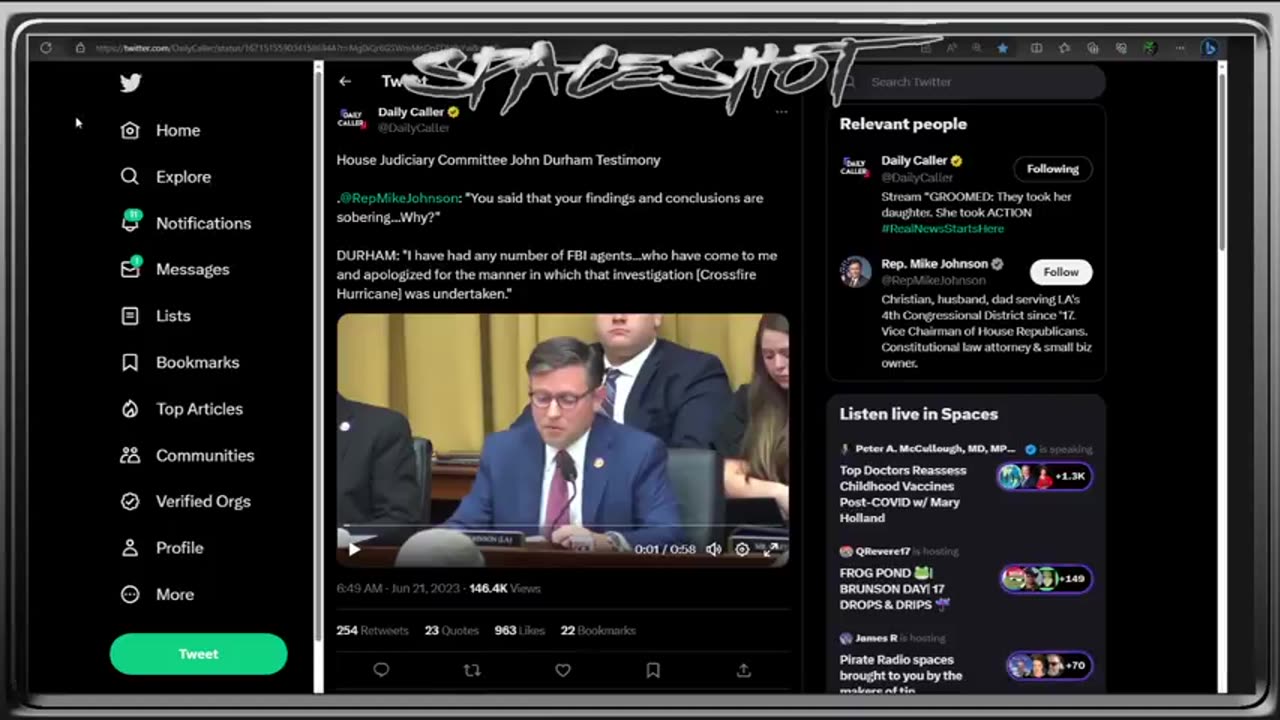
Task: Click the green Tweet button
Action: click(x=198, y=653)
